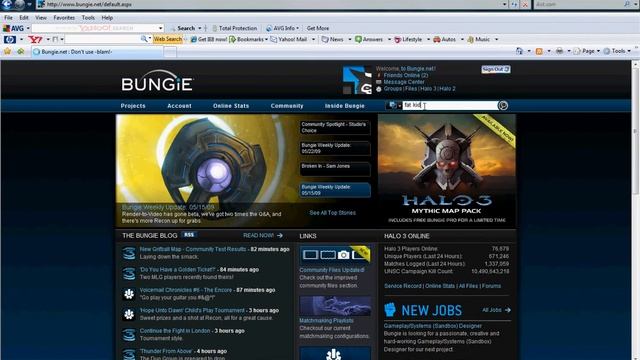Screen dimensions: 640x360
Task: Open the Community nav menu
Action: 287,106
